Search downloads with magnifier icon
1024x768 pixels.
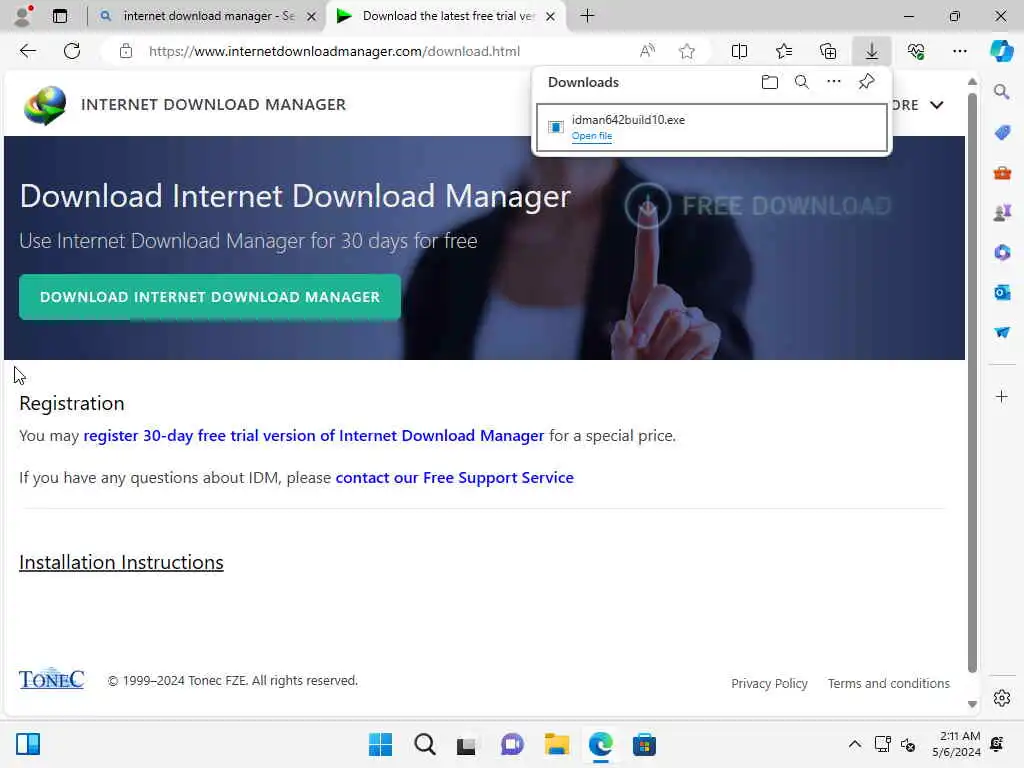(801, 82)
